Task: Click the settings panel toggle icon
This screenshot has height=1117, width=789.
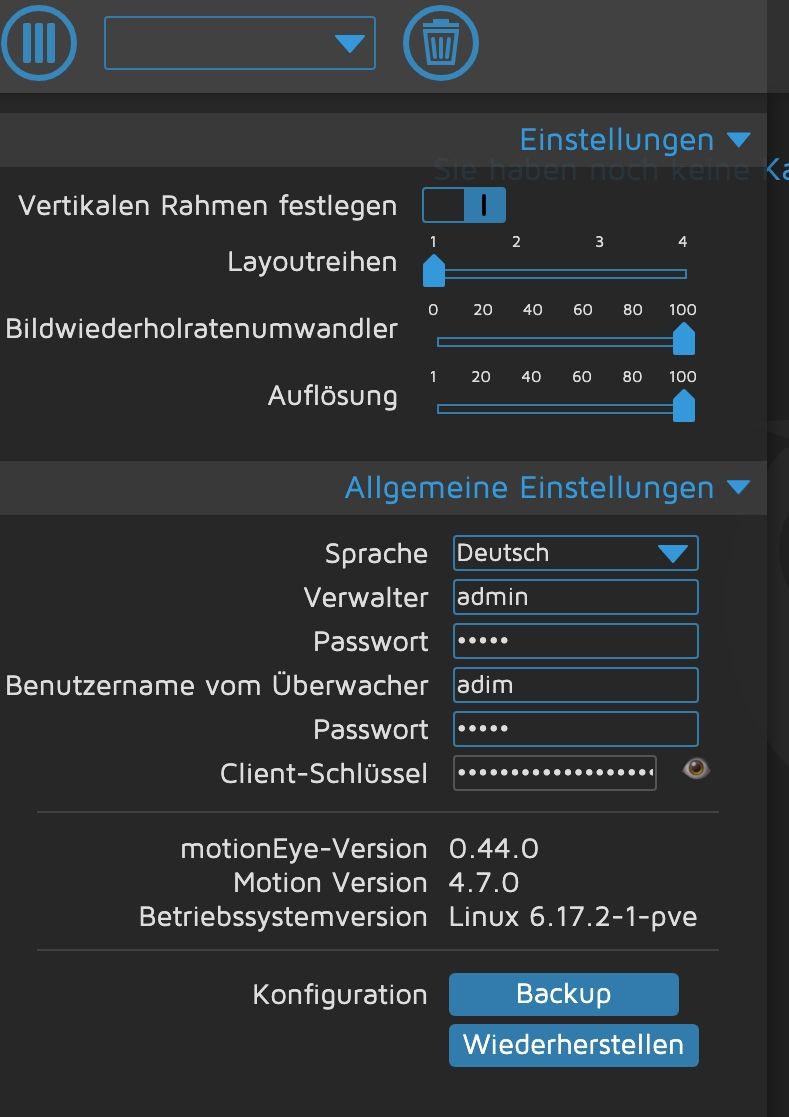Action: (x=38, y=43)
